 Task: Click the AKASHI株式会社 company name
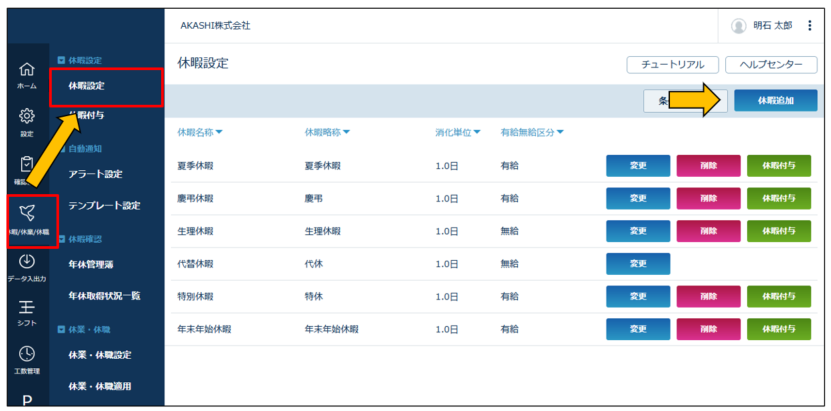(215, 26)
